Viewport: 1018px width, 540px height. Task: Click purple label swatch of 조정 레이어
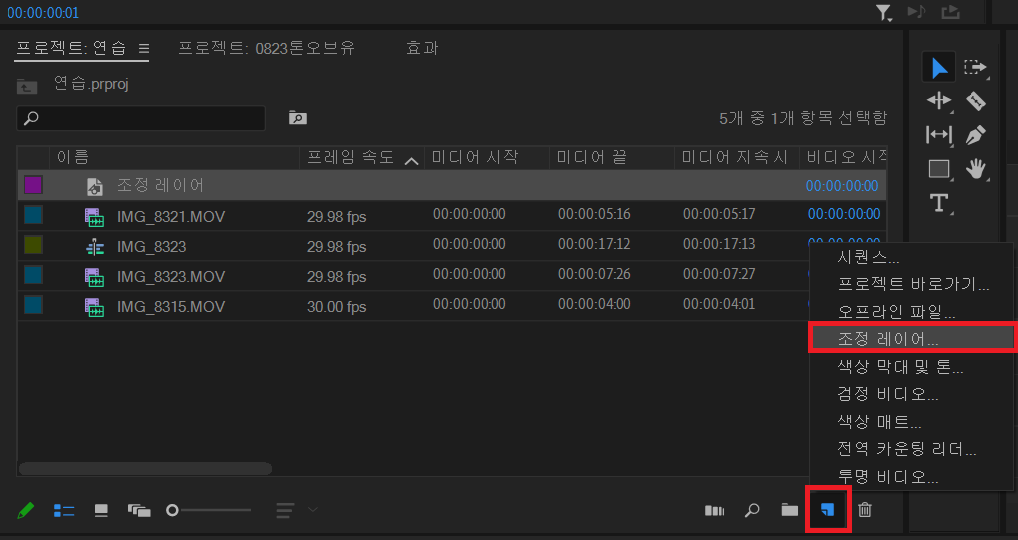point(33,185)
